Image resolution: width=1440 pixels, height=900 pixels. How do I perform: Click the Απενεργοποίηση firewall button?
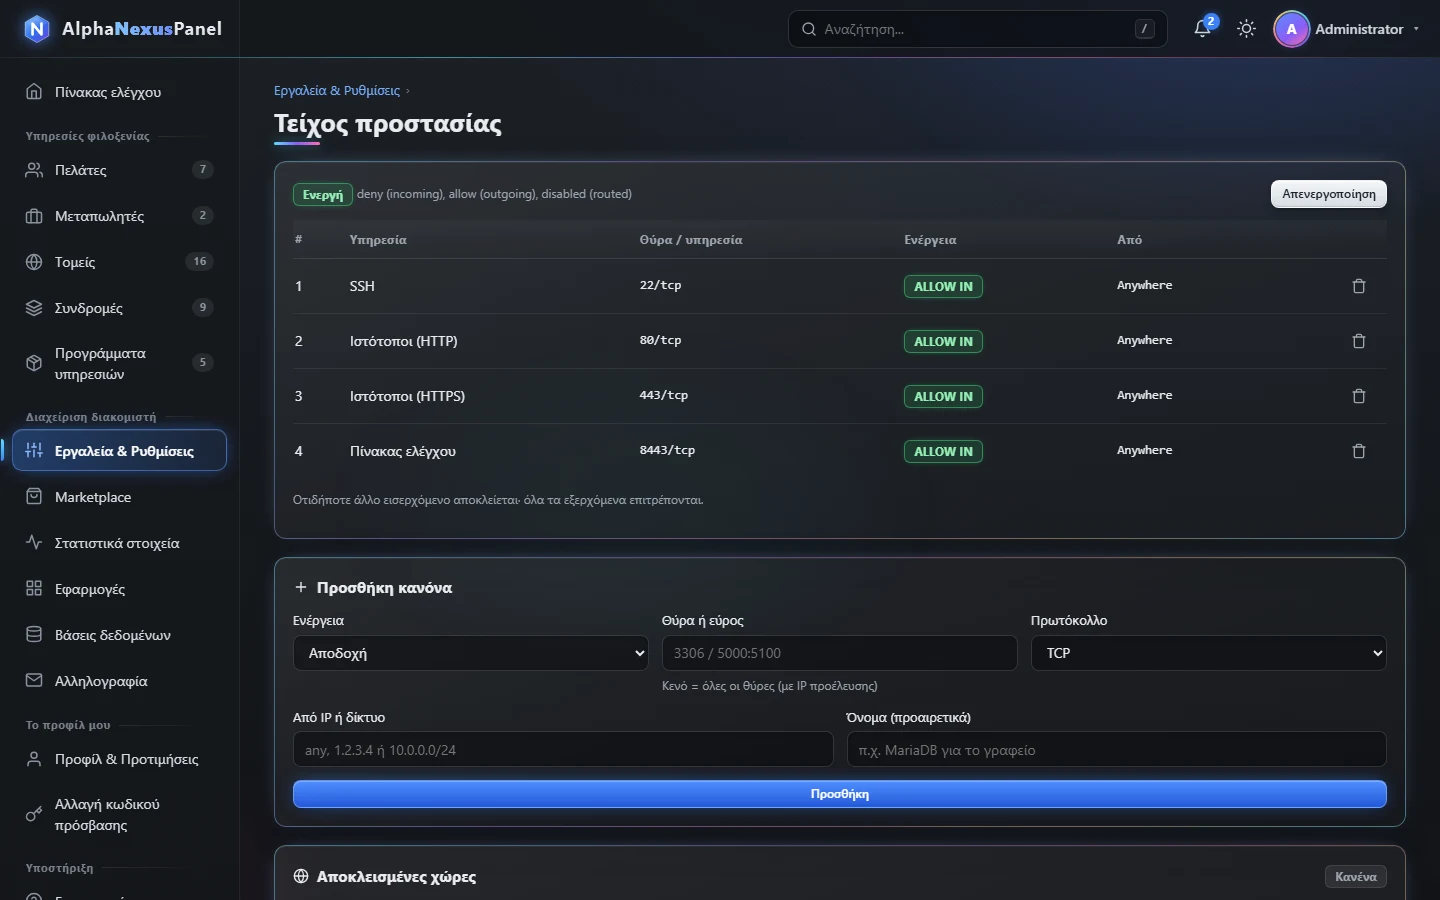(x=1329, y=194)
